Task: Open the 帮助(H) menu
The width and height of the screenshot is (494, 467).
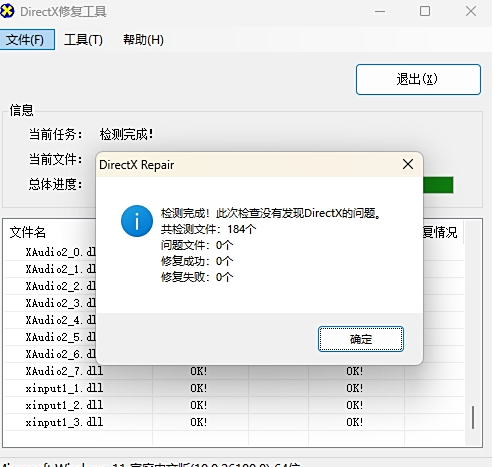Action: click(x=143, y=40)
